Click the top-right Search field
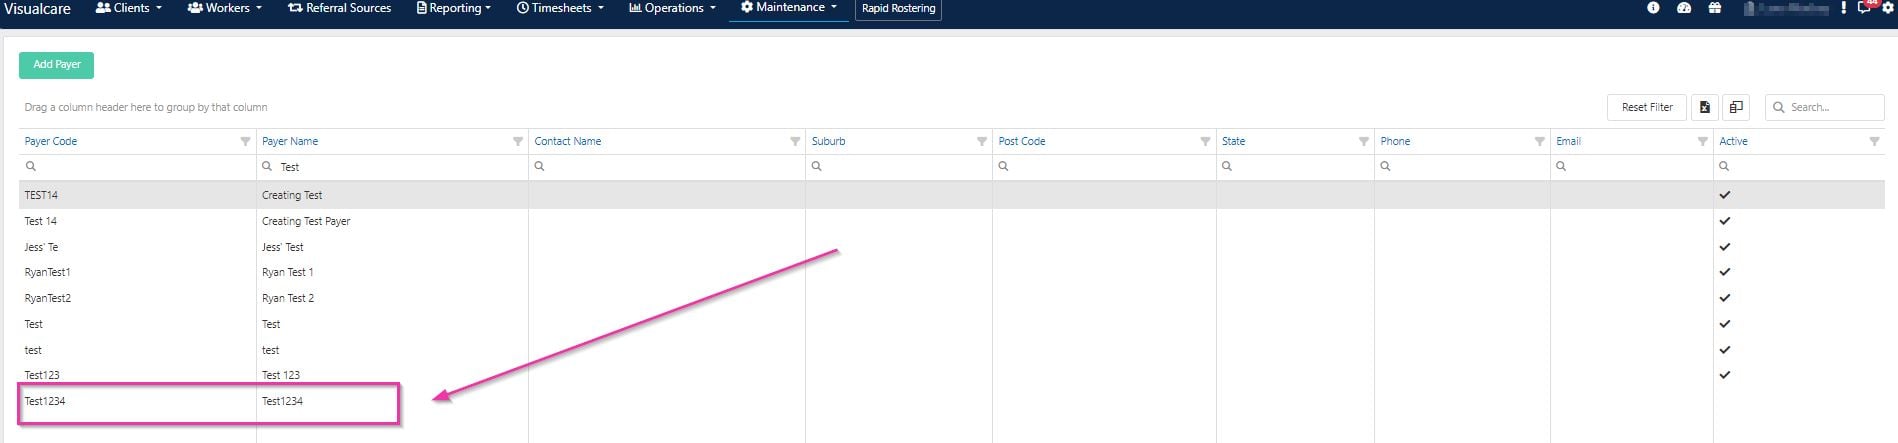This screenshot has height=443, width=1898. click(1824, 107)
